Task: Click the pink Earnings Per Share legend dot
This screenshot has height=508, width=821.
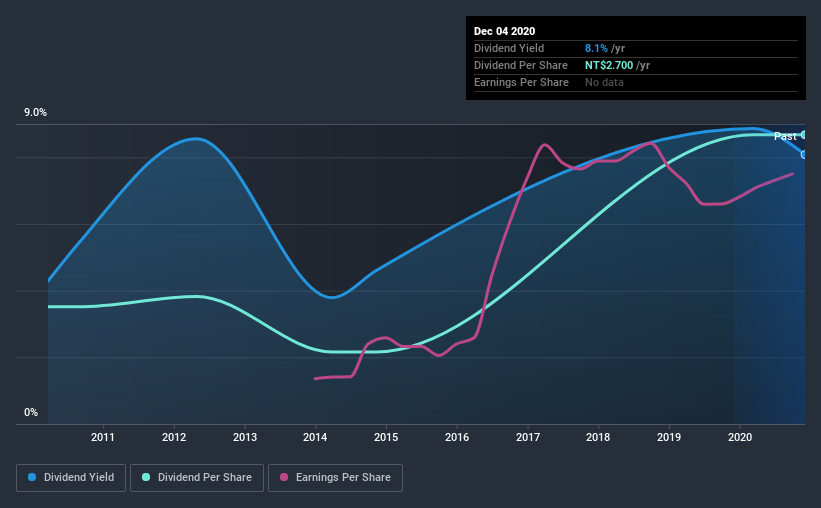Action: (x=284, y=477)
